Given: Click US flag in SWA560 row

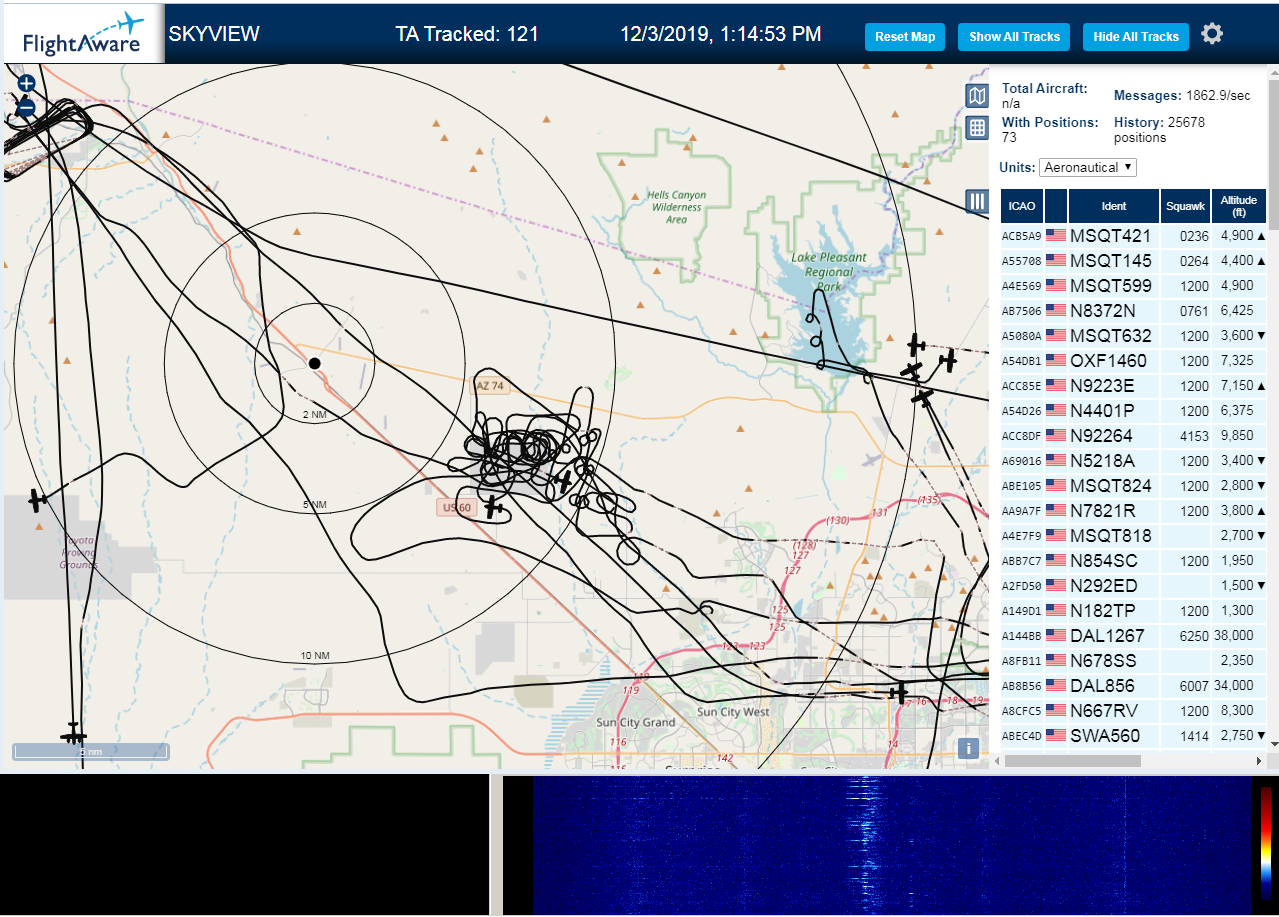Looking at the screenshot, I should (x=1055, y=736).
